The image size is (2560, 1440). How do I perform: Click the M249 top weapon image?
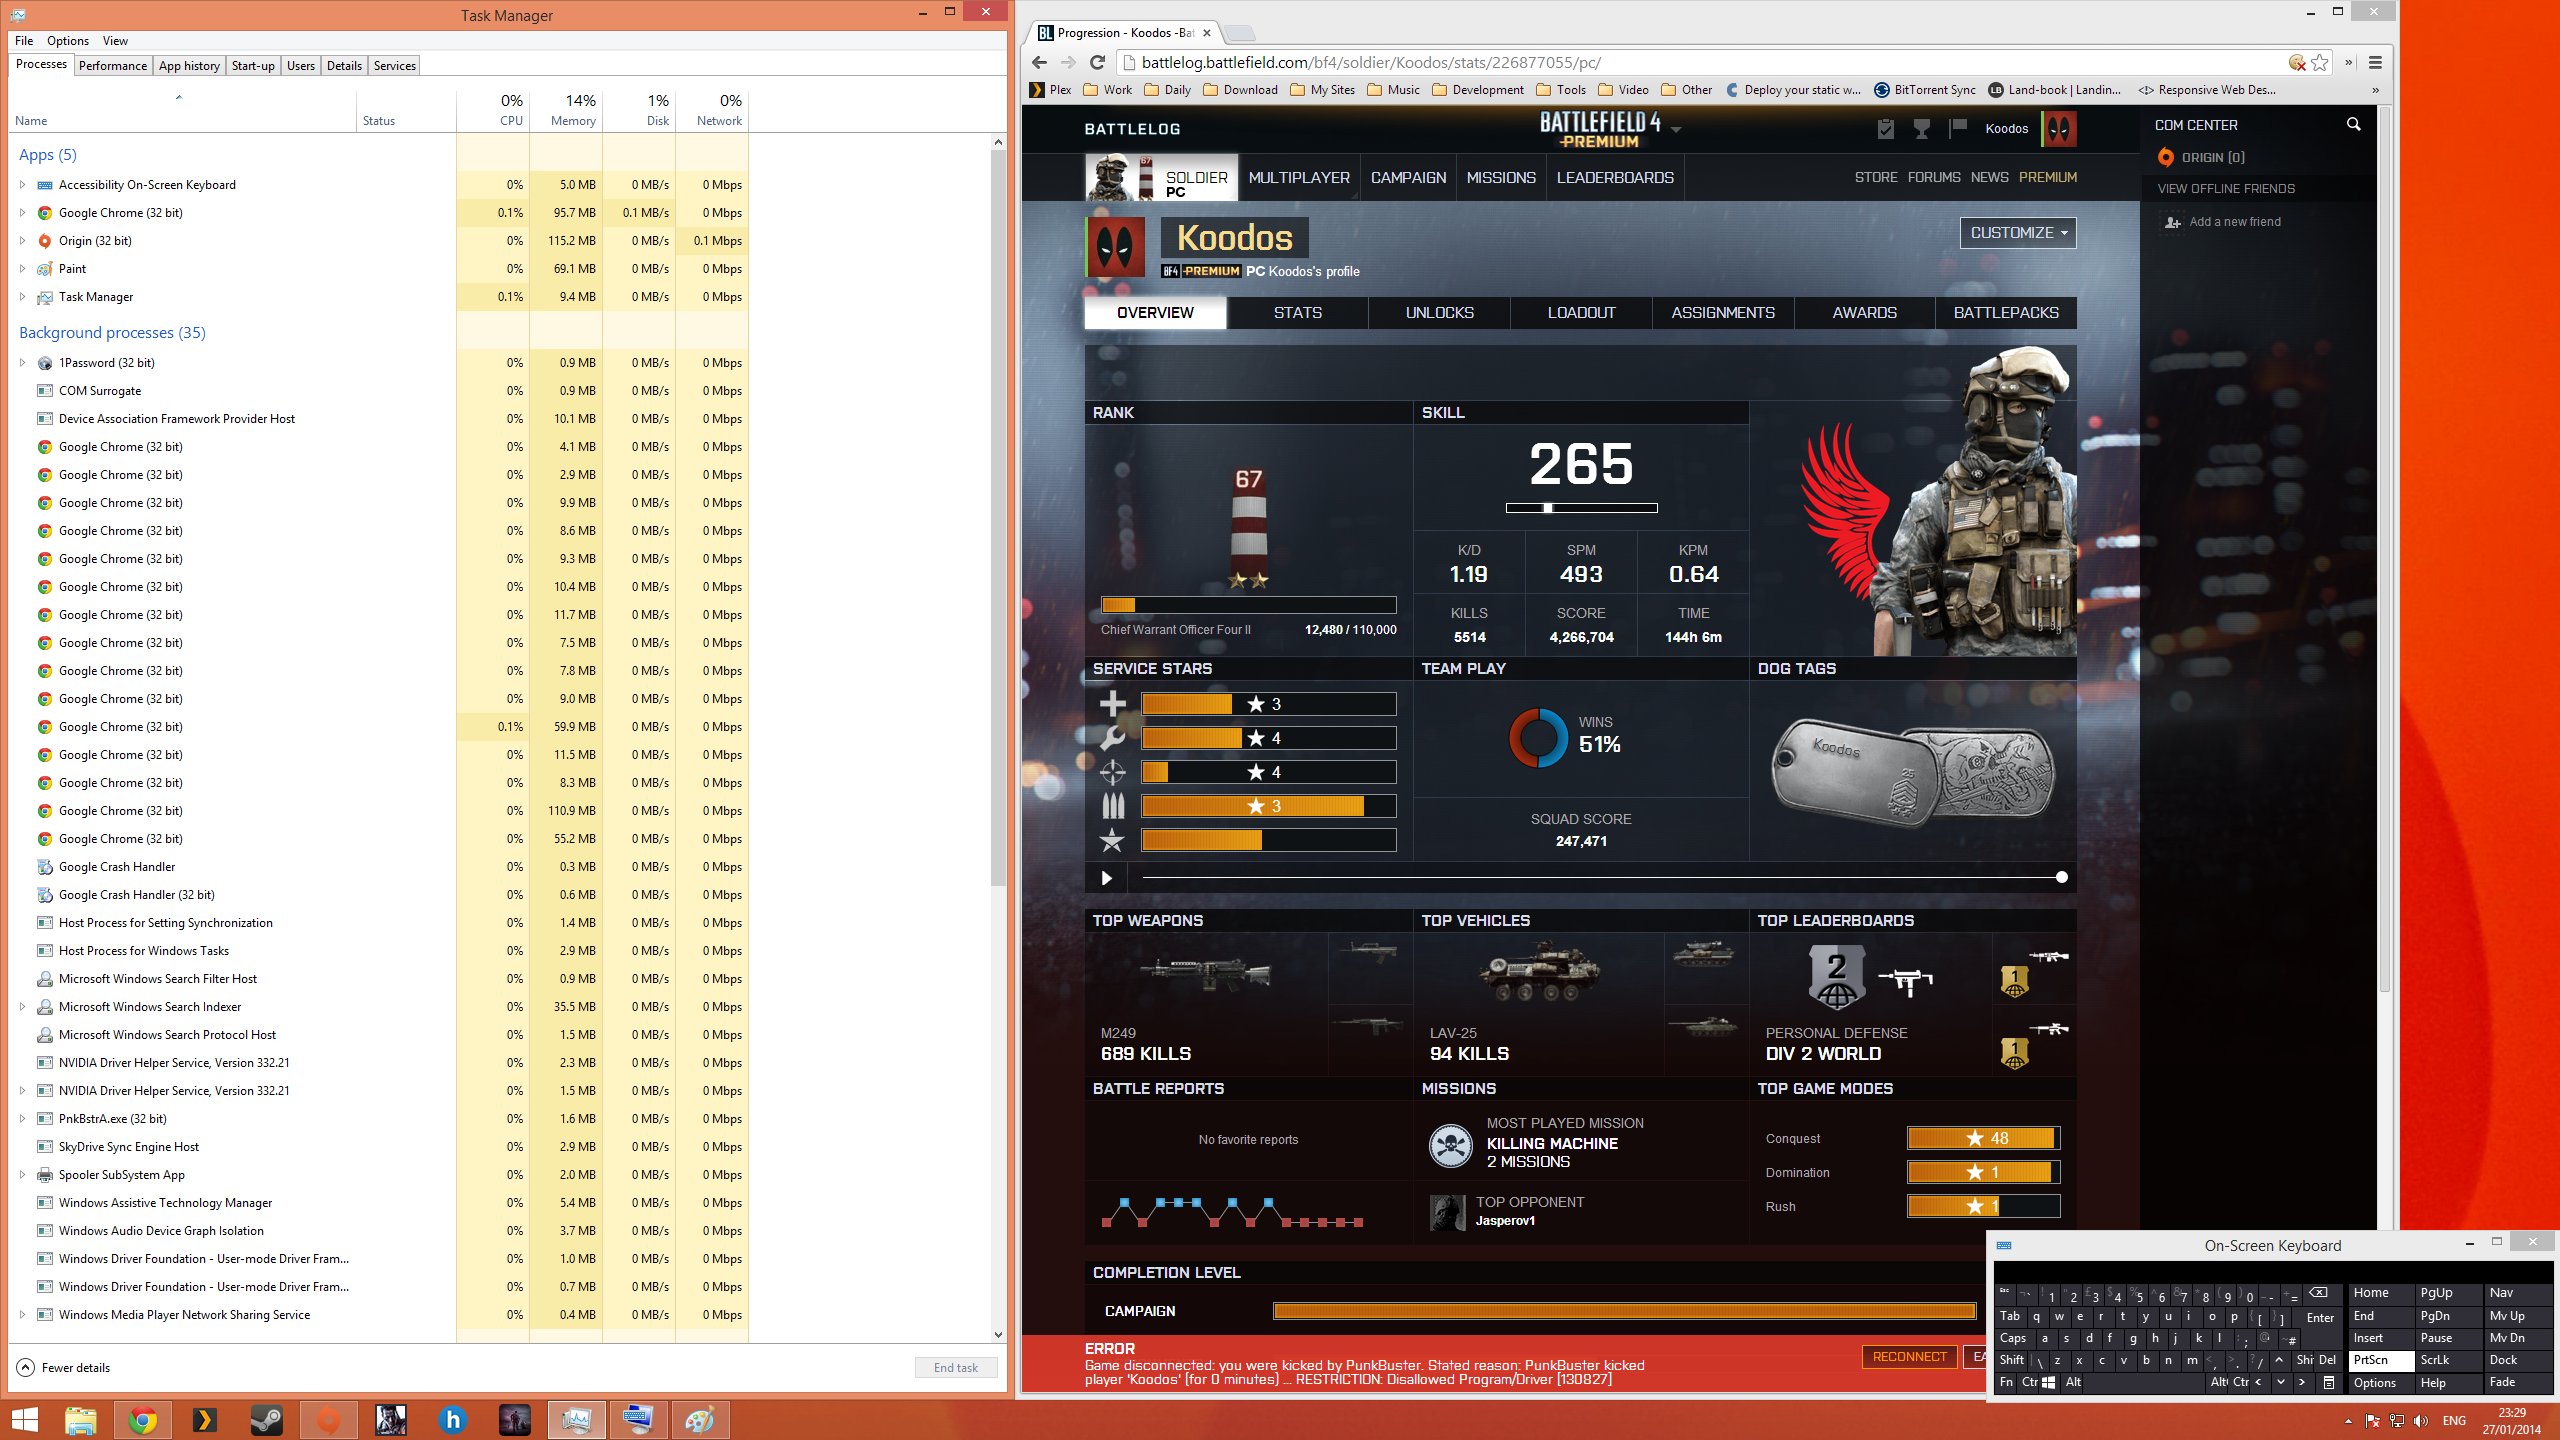click(x=1206, y=975)
